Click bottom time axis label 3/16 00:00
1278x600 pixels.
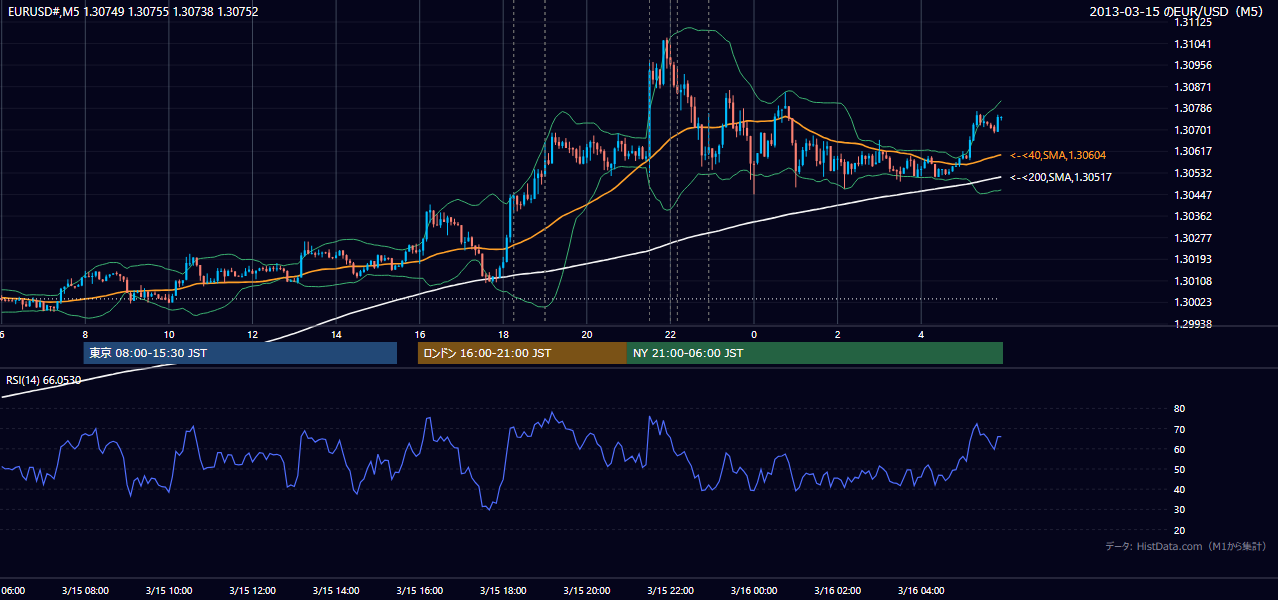click(x=754, y=591)
